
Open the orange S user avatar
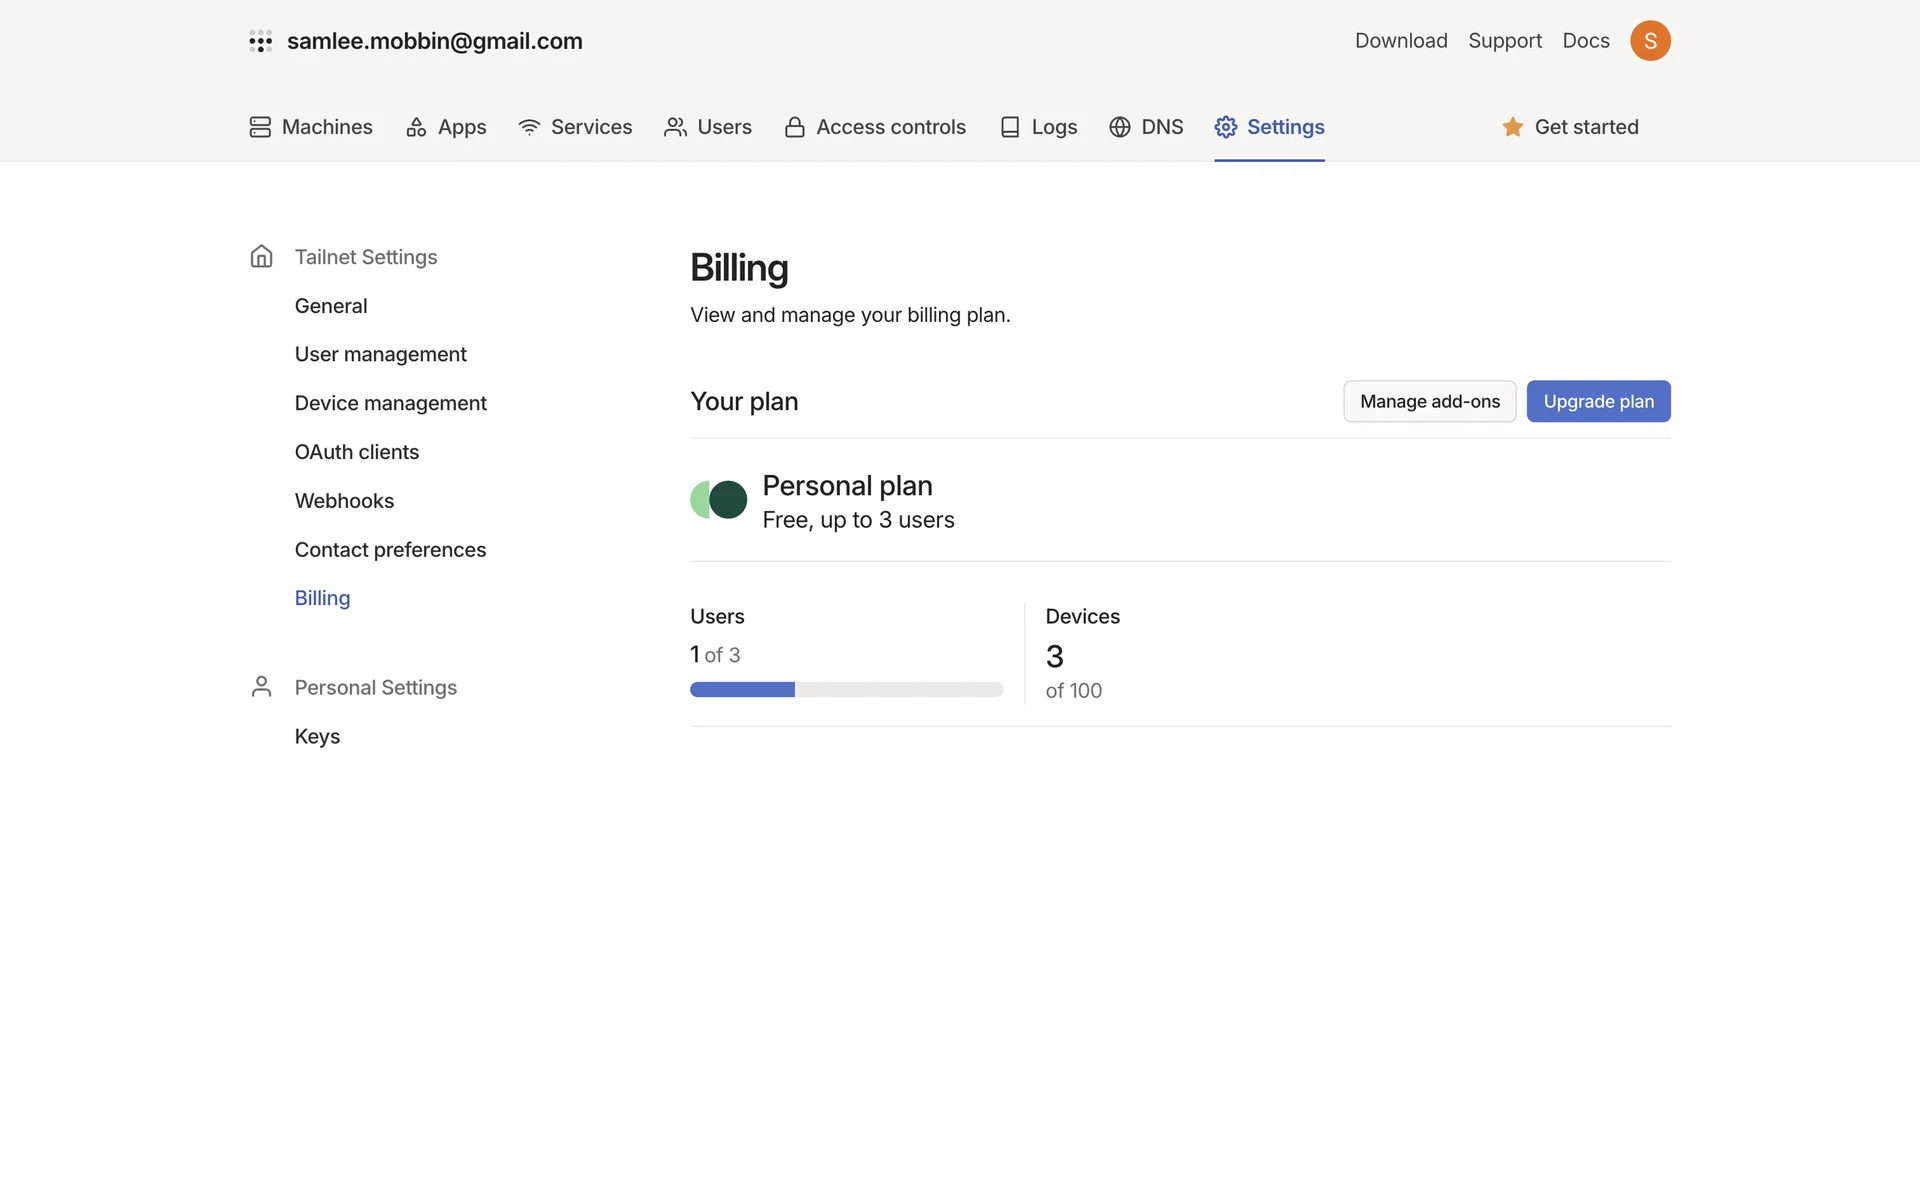[1650, 41]
